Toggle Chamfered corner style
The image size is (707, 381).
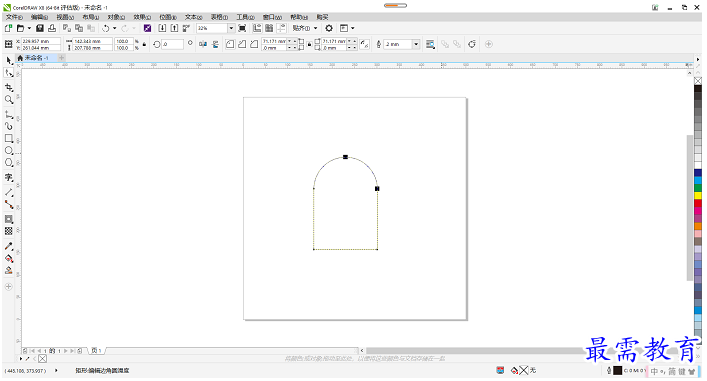[x=254, y=44]
